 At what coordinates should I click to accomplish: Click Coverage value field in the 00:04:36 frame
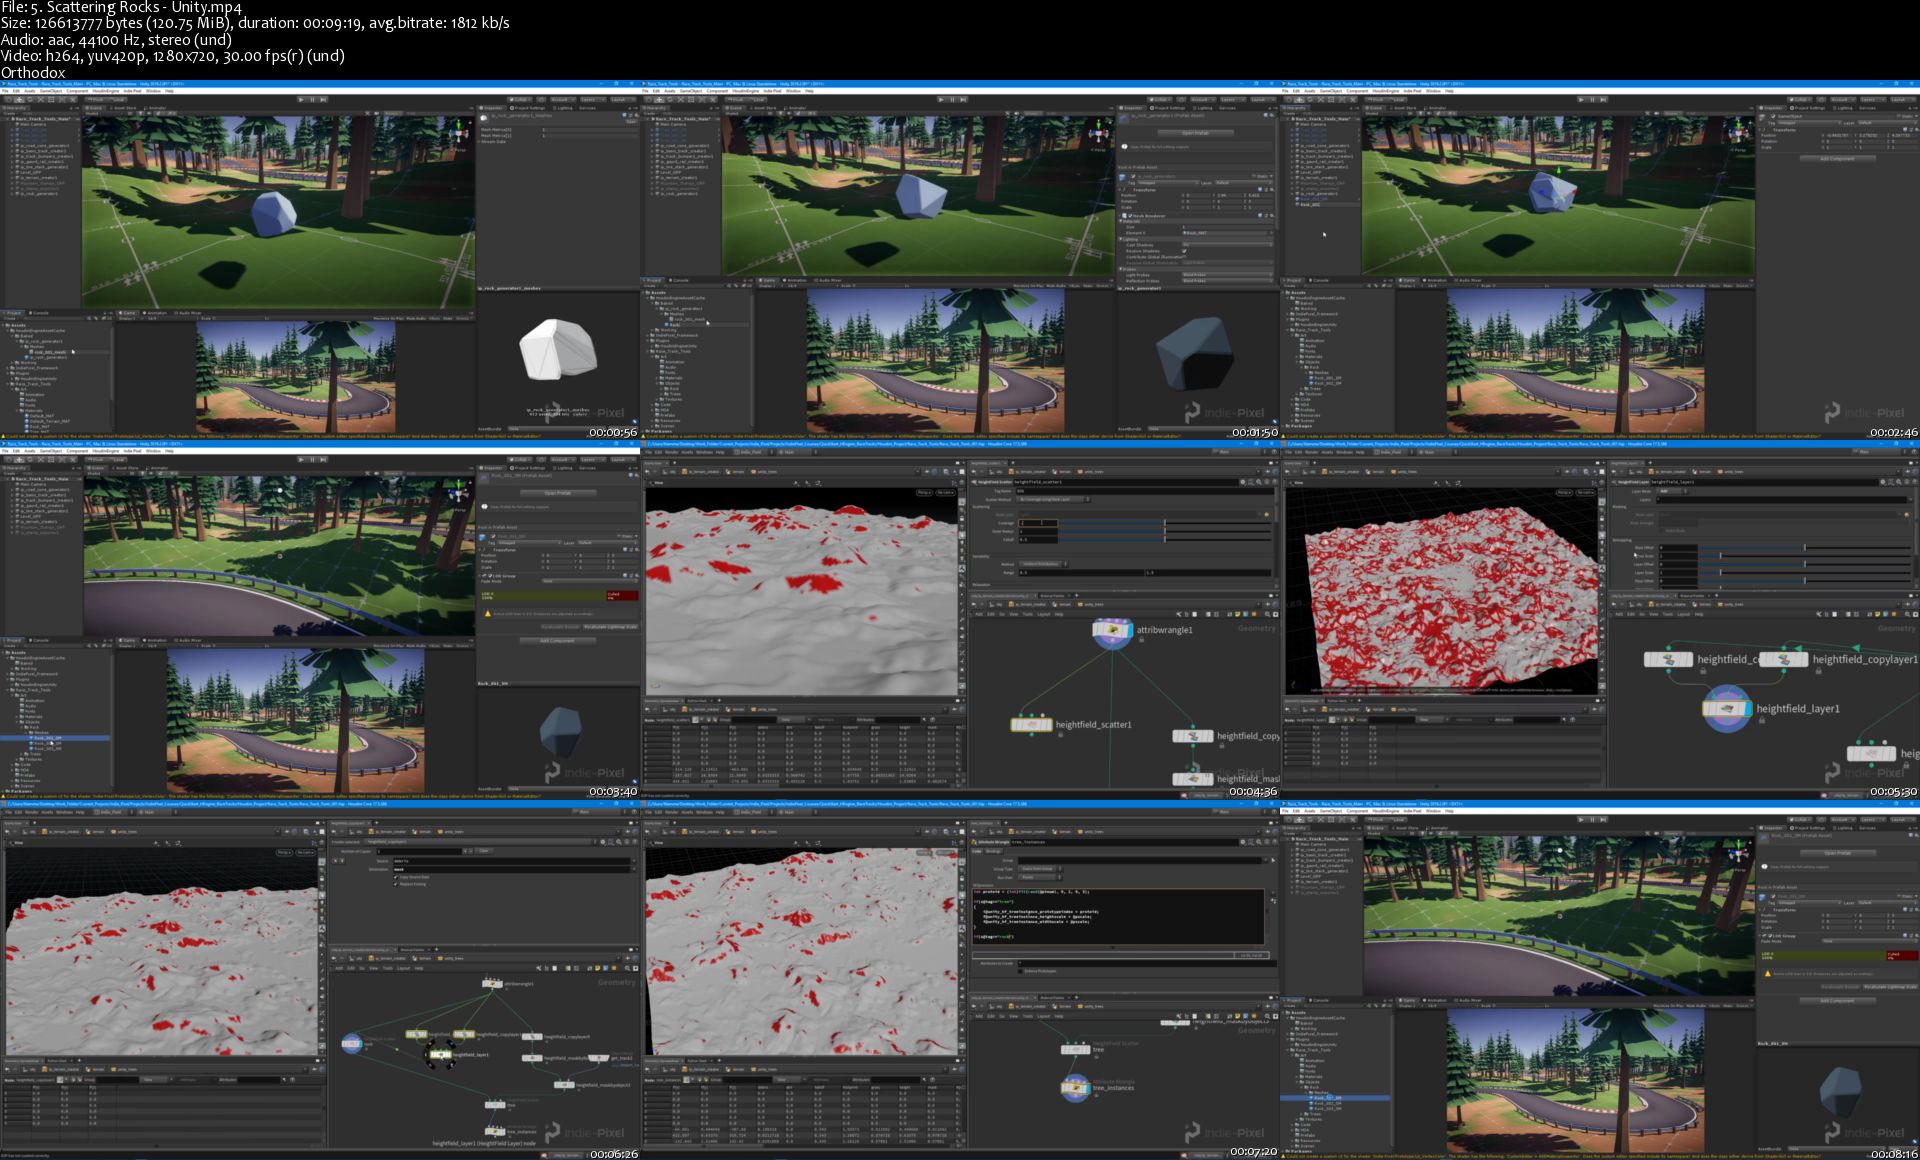point(1037,522)
